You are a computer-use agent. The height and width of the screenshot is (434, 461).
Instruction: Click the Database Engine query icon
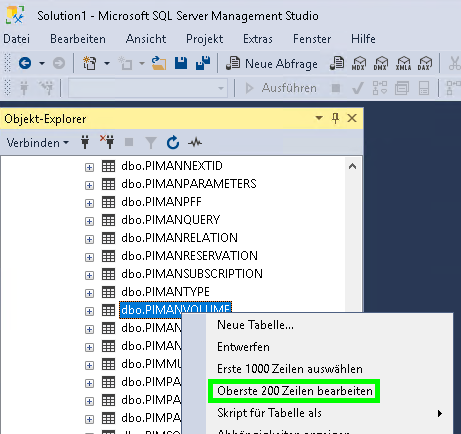tap(337, 63)
